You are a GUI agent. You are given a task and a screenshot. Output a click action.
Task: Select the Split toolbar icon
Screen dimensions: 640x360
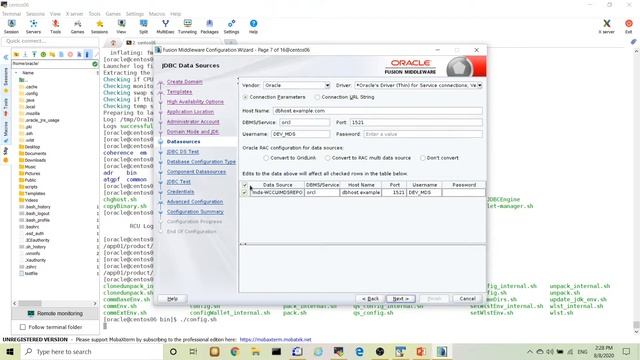point(143,26)
